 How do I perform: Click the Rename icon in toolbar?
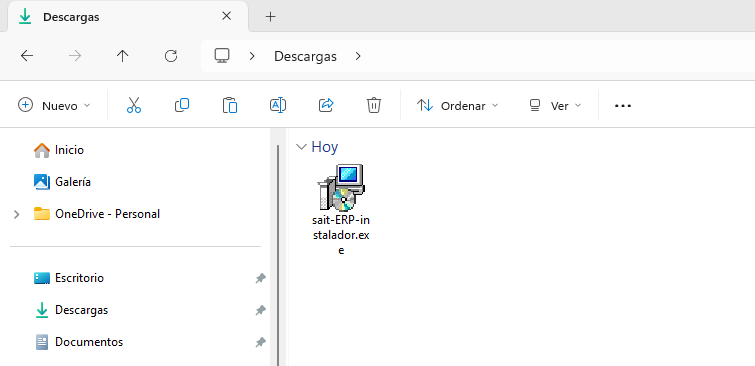(278, 105)
